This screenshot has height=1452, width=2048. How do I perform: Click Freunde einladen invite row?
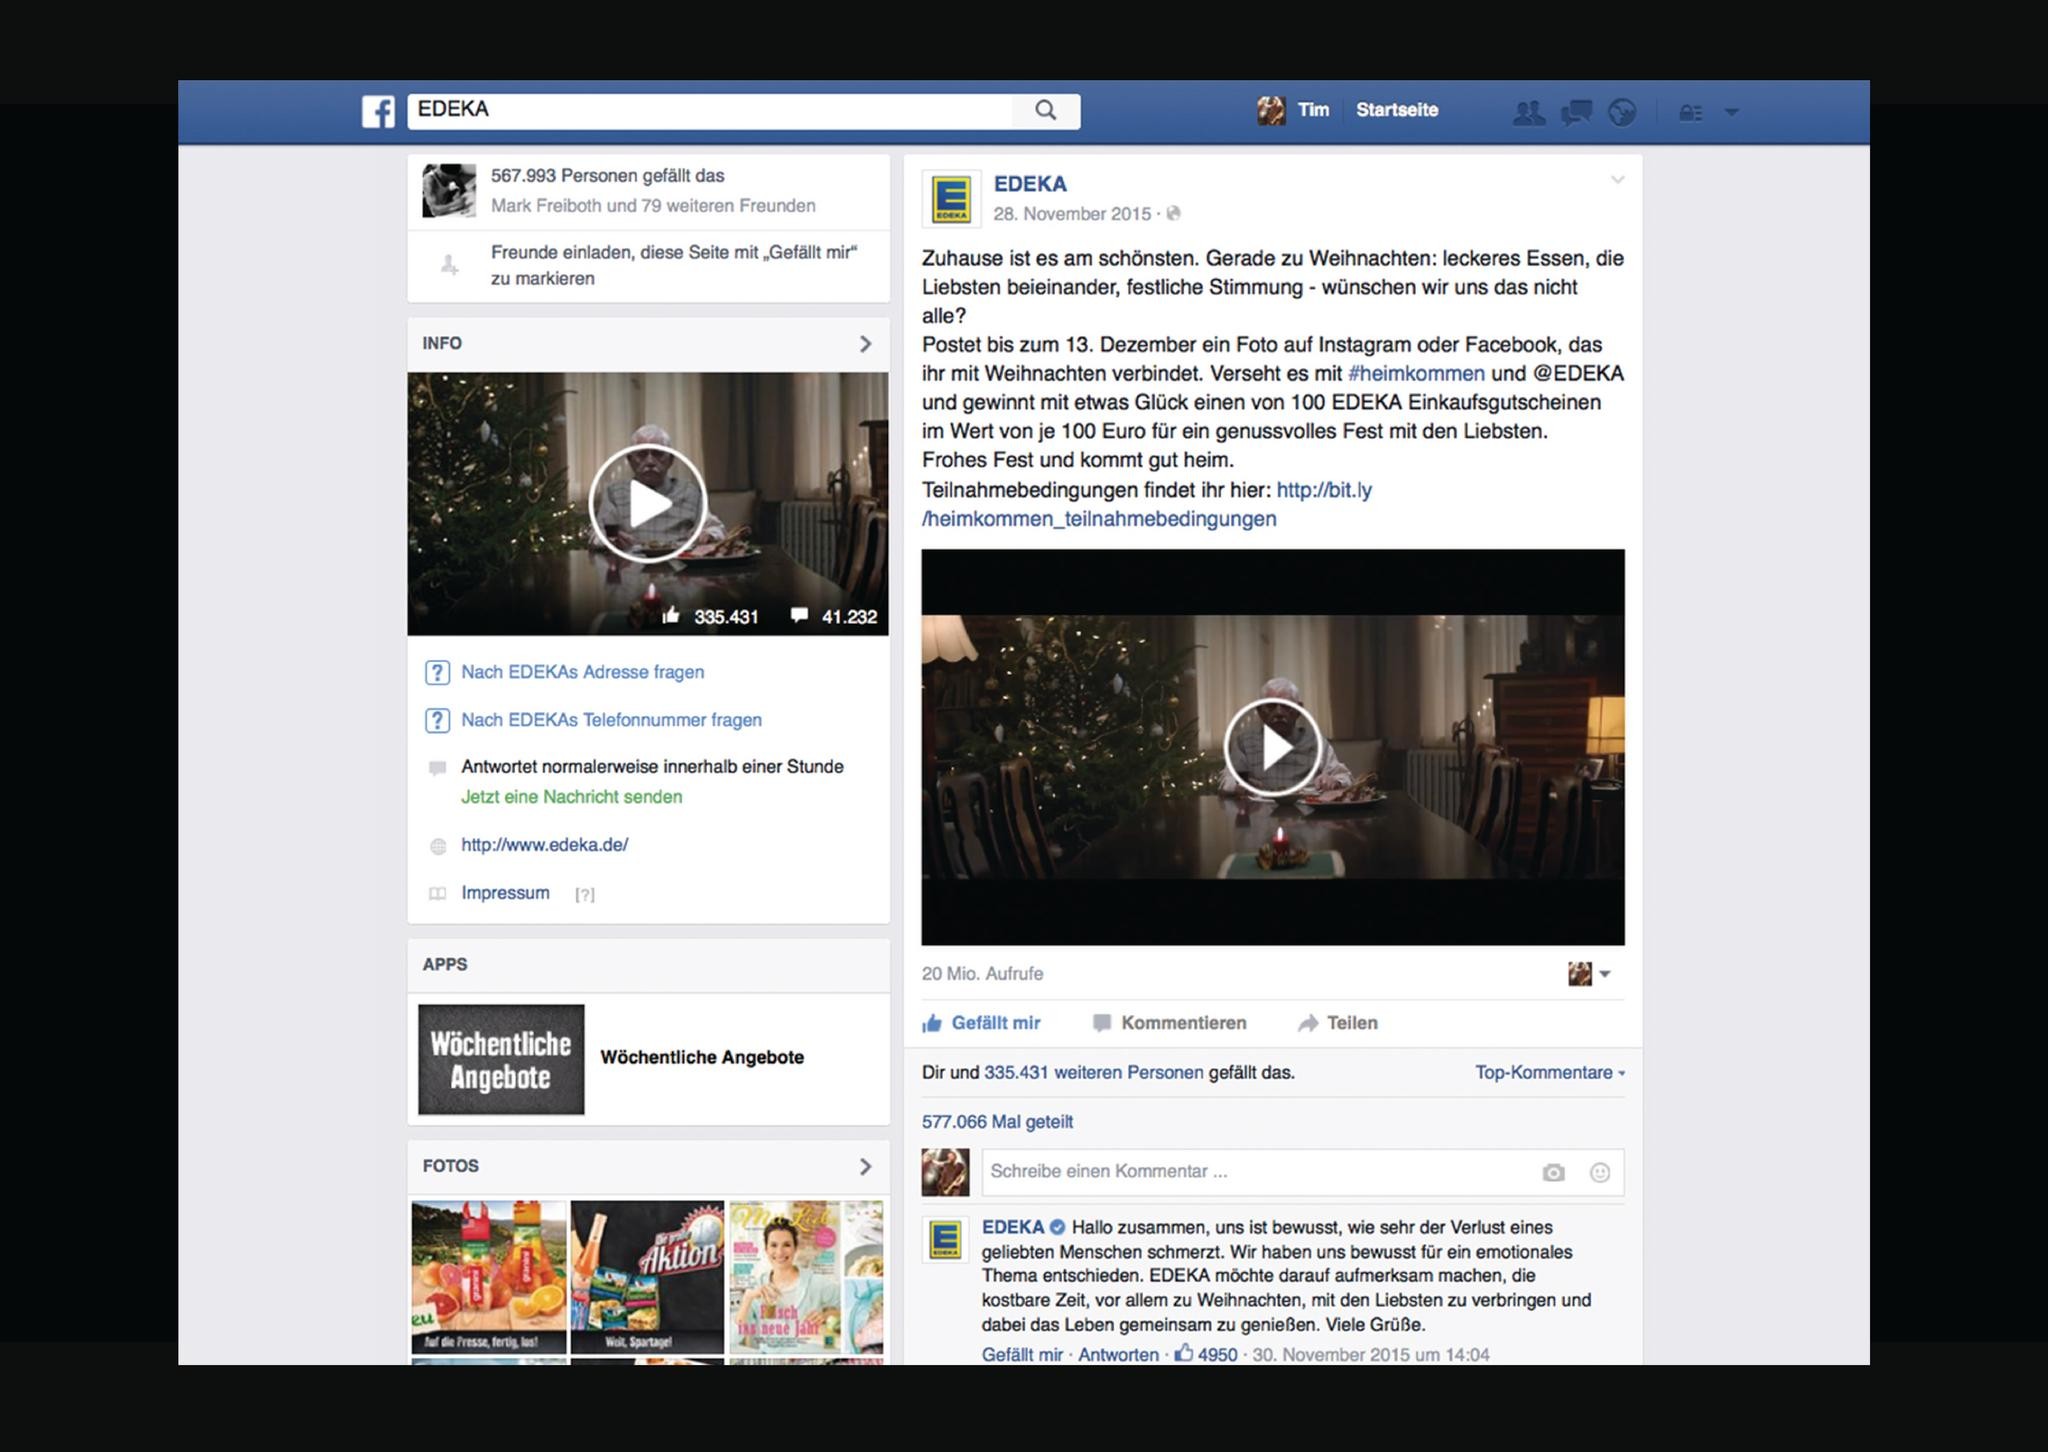click(x=648, y=266)
